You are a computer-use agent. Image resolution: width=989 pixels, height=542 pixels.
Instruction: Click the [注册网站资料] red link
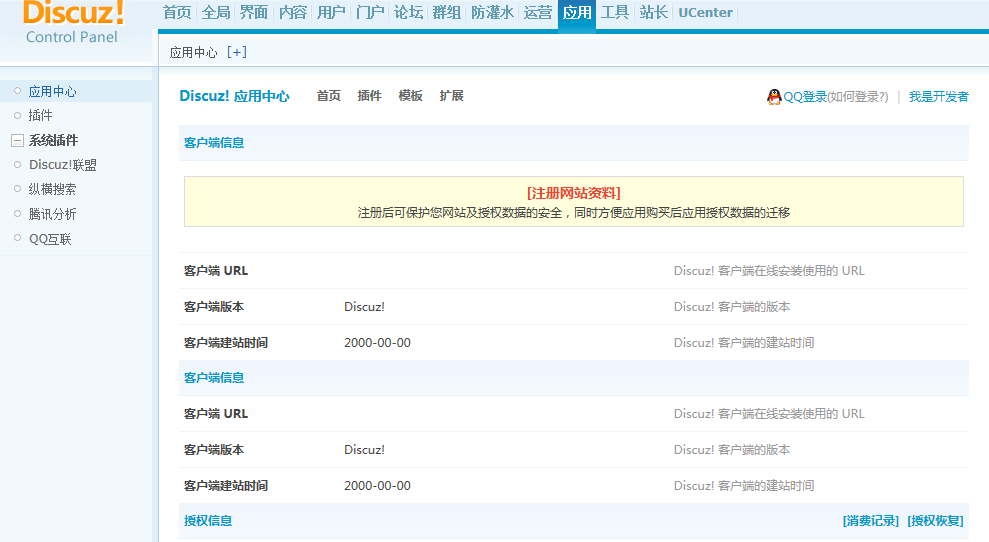click(574, 193)
